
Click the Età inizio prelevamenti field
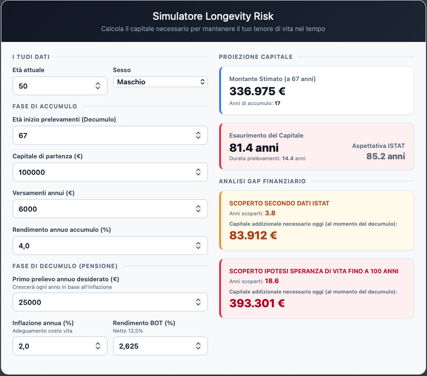(x=110, y=135)
